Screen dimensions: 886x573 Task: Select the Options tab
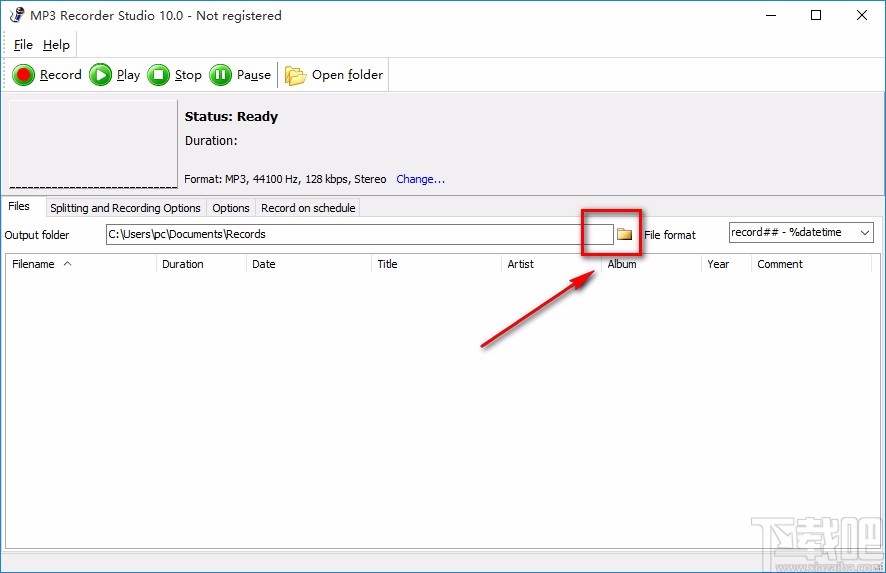click(231, 208)
